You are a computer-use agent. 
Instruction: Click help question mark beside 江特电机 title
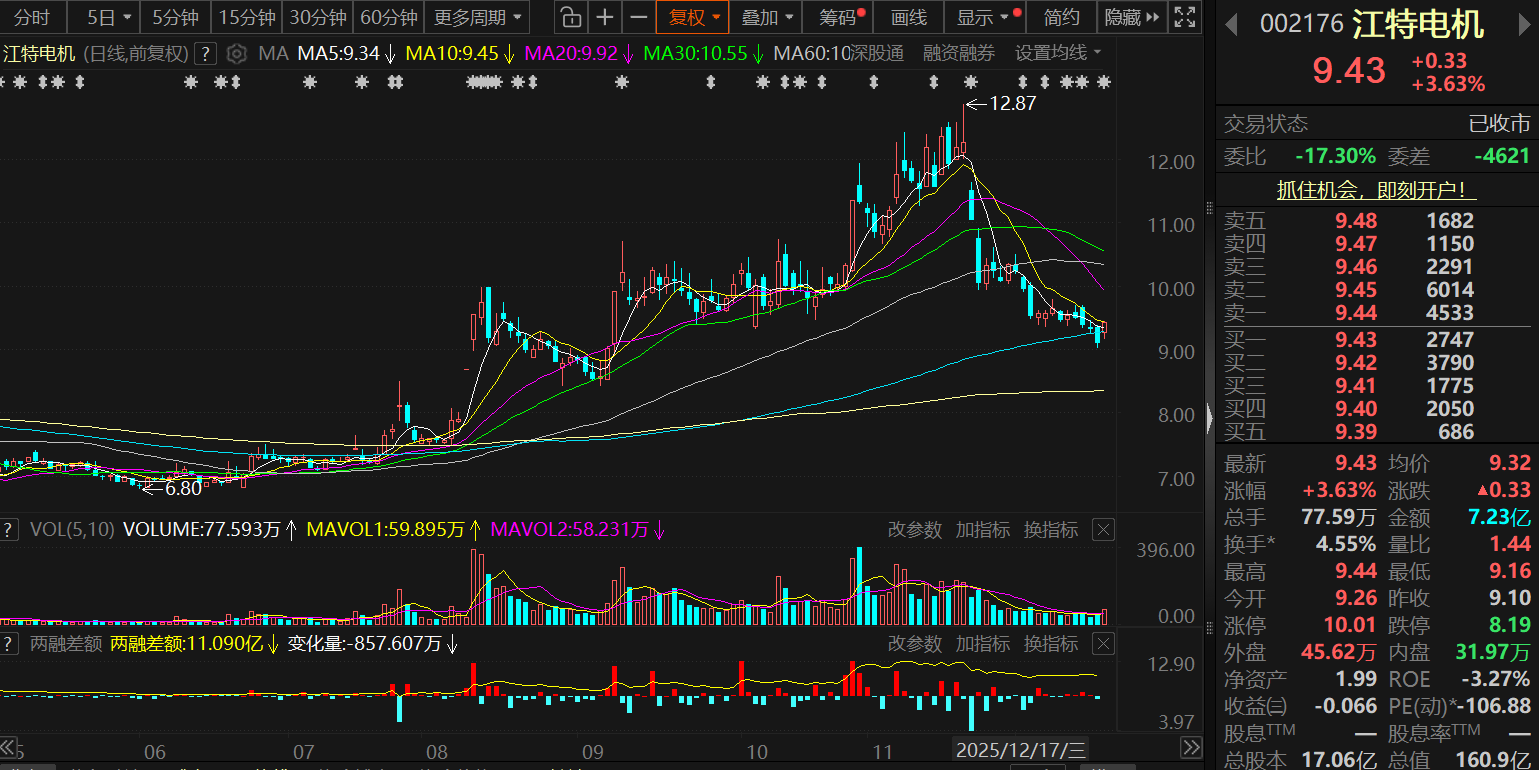point(205,54)
